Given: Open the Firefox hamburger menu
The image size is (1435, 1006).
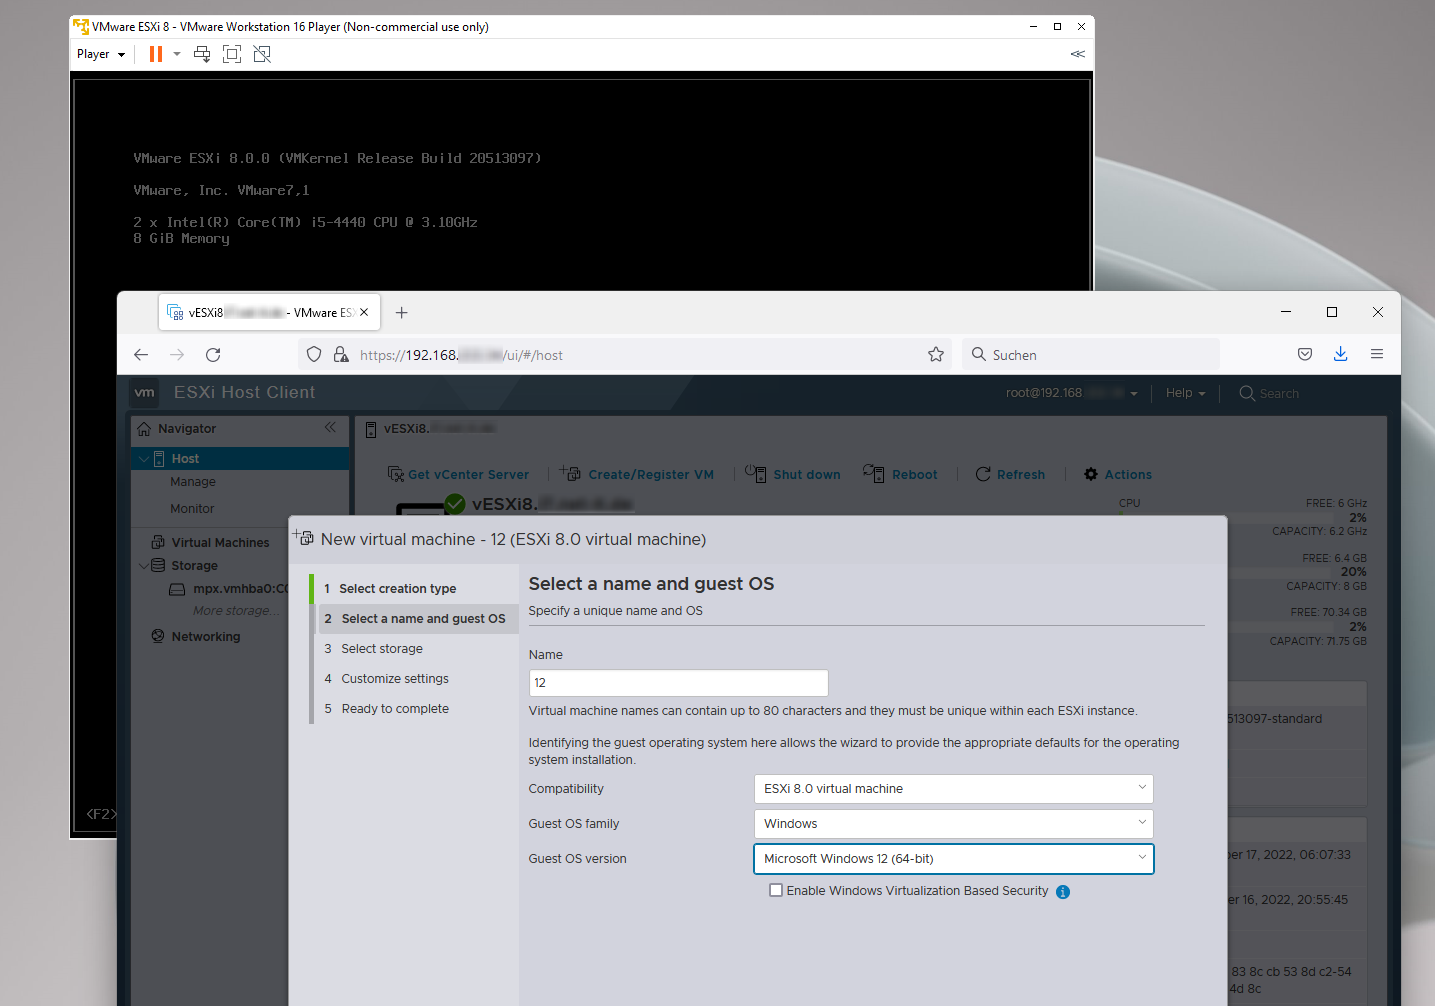Looking at the screenshot, I should point(1377,355).
